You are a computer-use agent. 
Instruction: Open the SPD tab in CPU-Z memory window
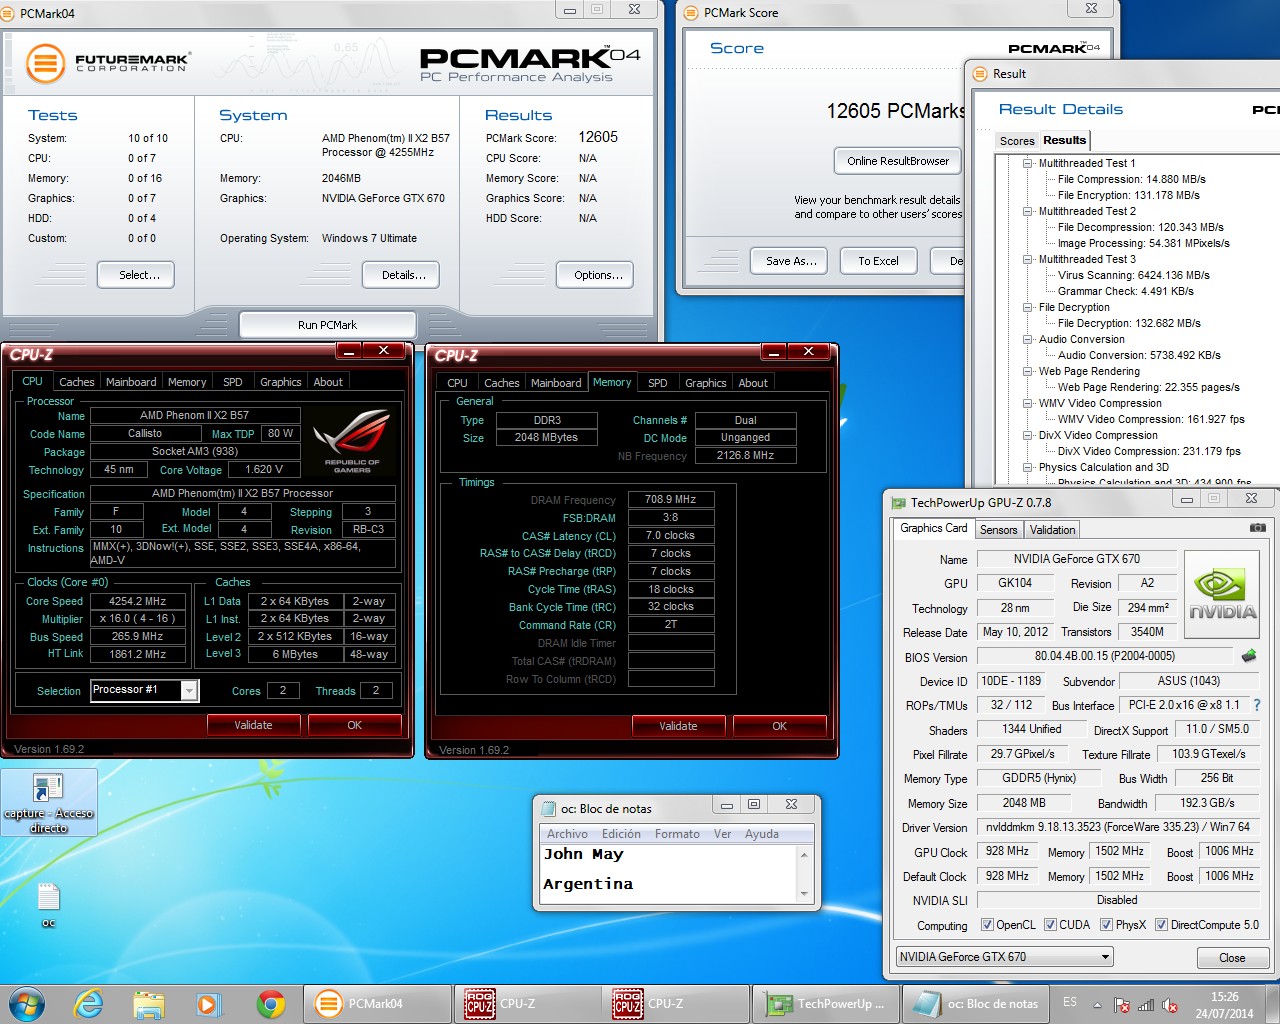(657, 383)
